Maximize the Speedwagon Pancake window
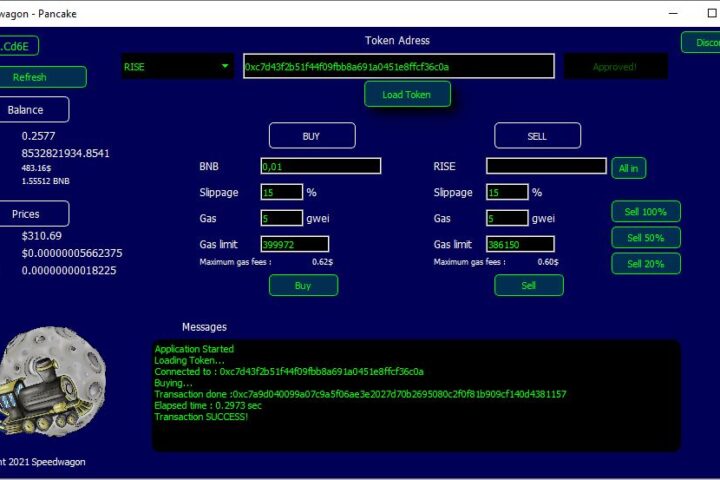This screenshot has width=720, height=480. [x=712, y=13]
